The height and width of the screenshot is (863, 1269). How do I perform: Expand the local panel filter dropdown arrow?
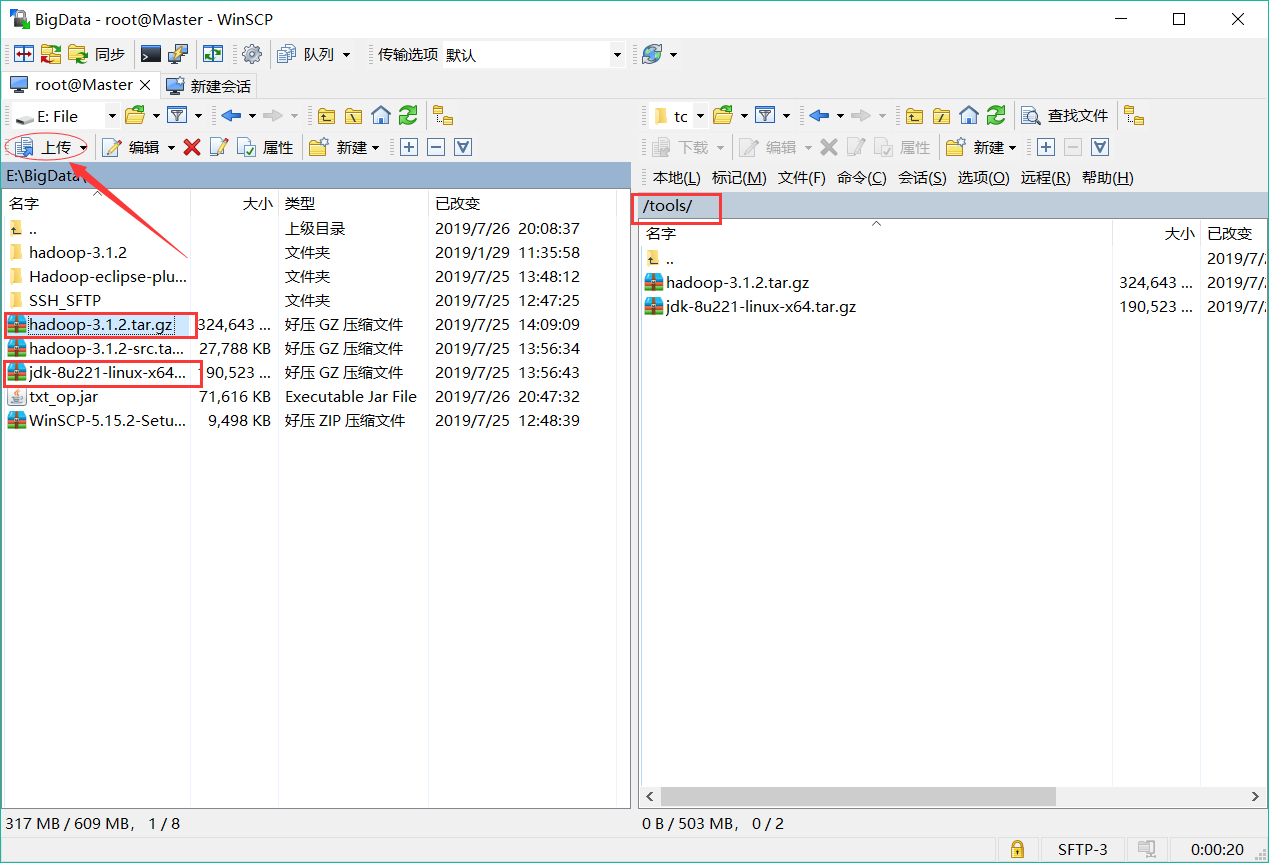pos(198,116)
